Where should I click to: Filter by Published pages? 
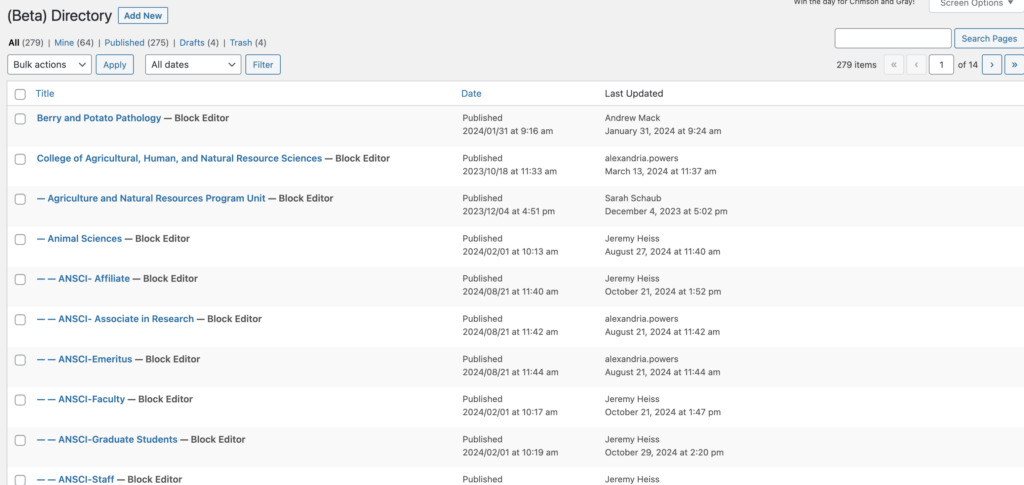(124, 42)
